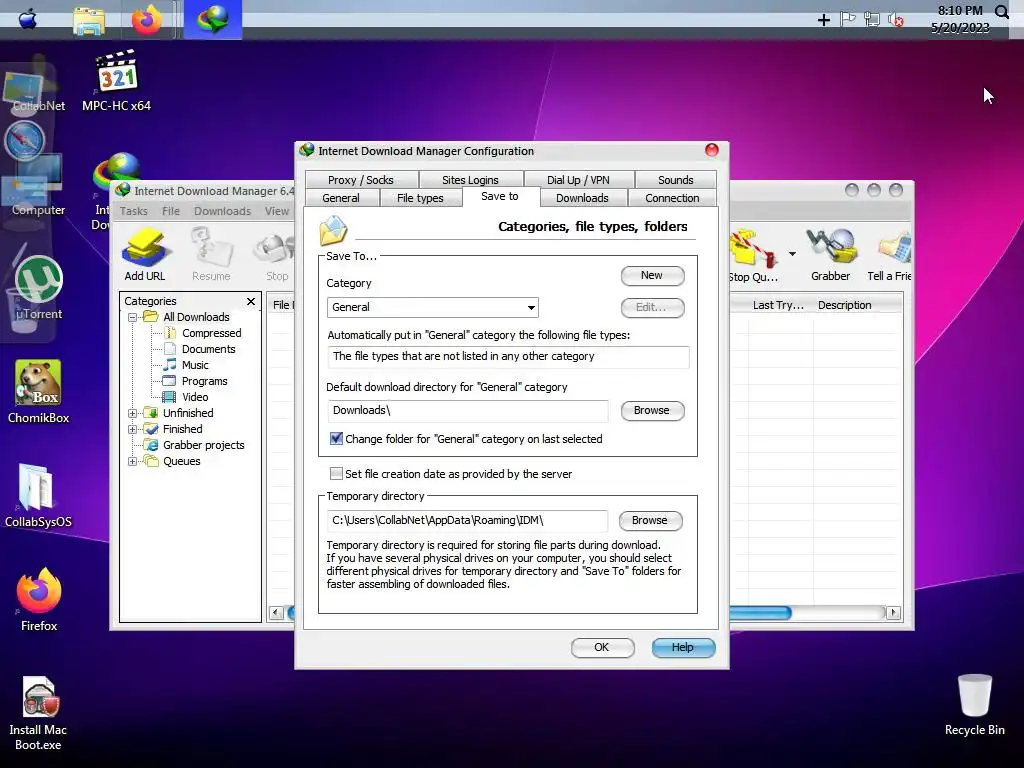Image resolution: width=1024 pixels, height=768 pixels.
Task: Click the file types text field
Action: (508, 357)
